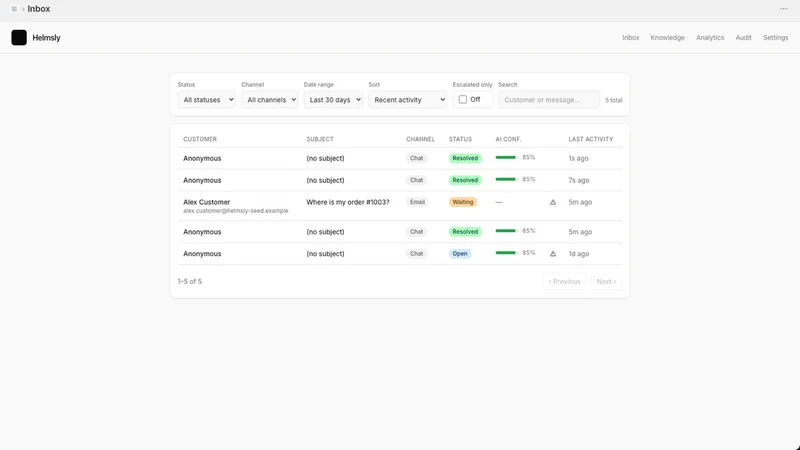Switch to the Analytics page
800x450 pixels.
click(x=710, y=38)
